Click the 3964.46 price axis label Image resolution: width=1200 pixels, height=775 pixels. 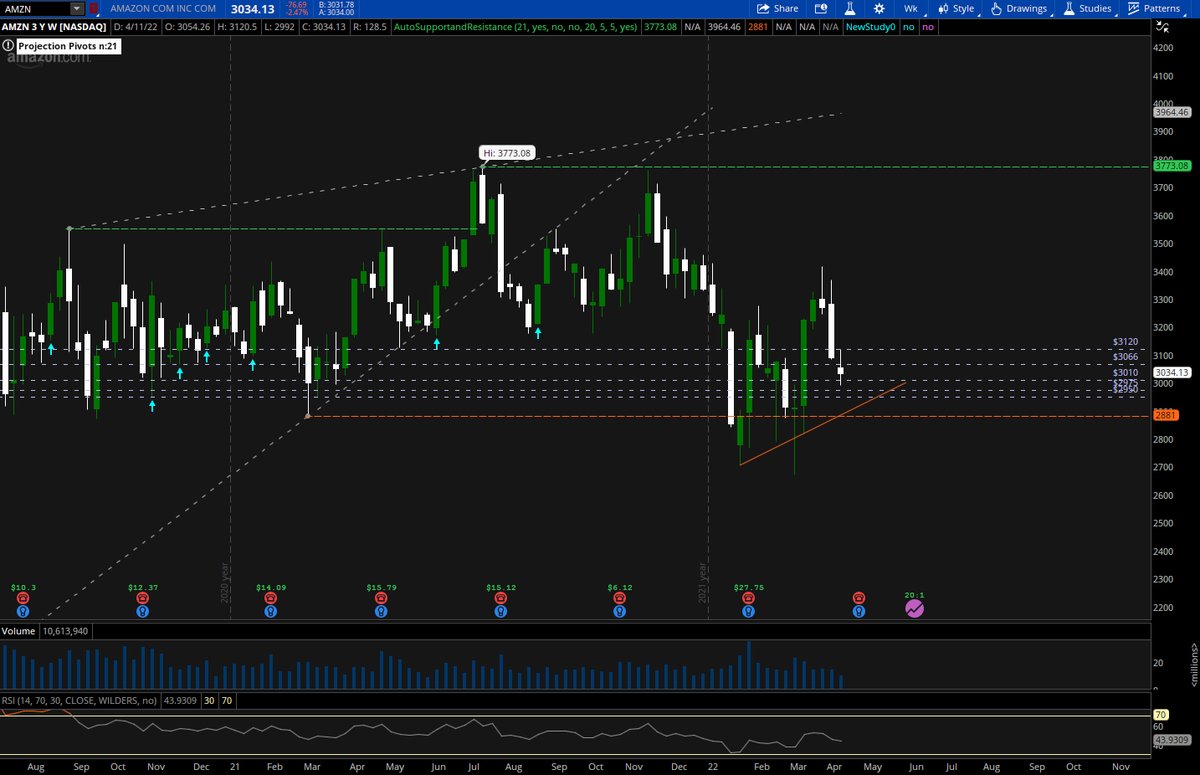point(1170,113)
